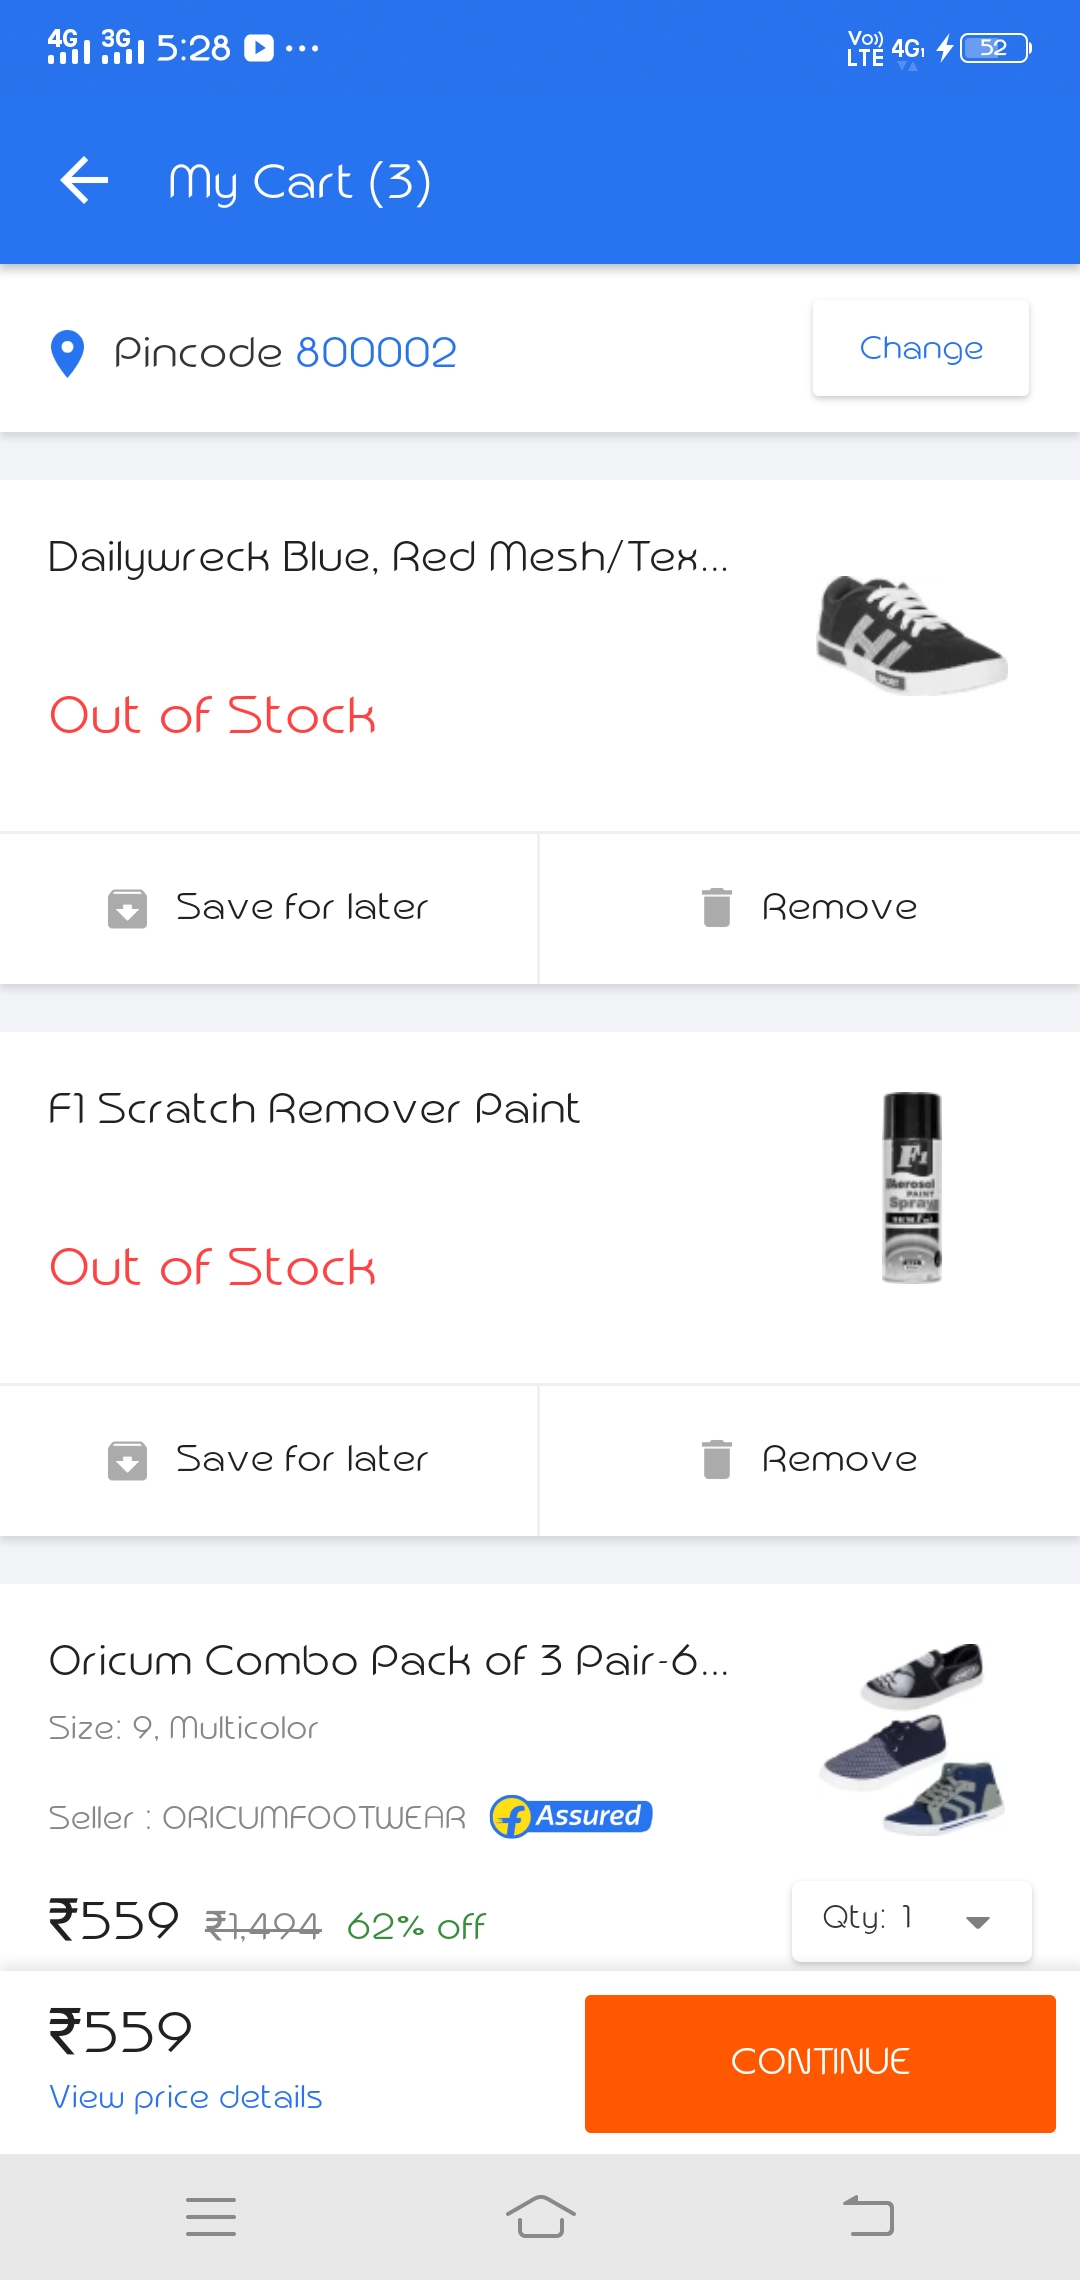Tap save-for-later icon for F1 Scratch Remover
Image resolution: width=1080 pixels, height=2280 pixels.
(x=127, y=1460)
